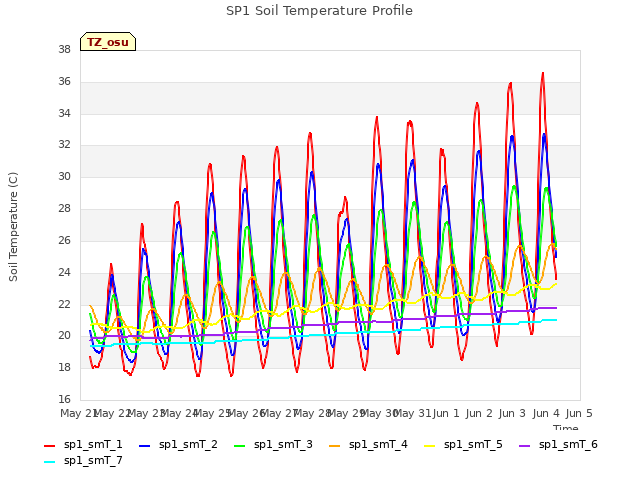
Task: Click the y-axis tick value 30
Action: 64,177
